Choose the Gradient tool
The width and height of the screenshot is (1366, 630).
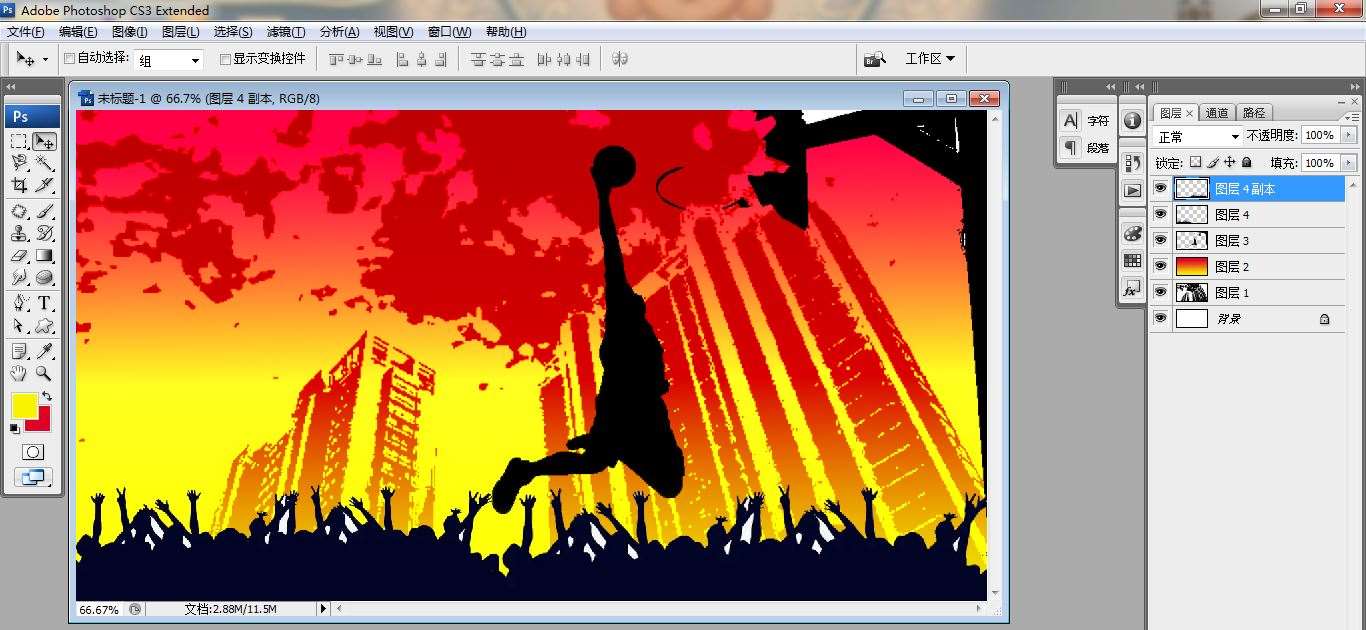pos(45,256)
